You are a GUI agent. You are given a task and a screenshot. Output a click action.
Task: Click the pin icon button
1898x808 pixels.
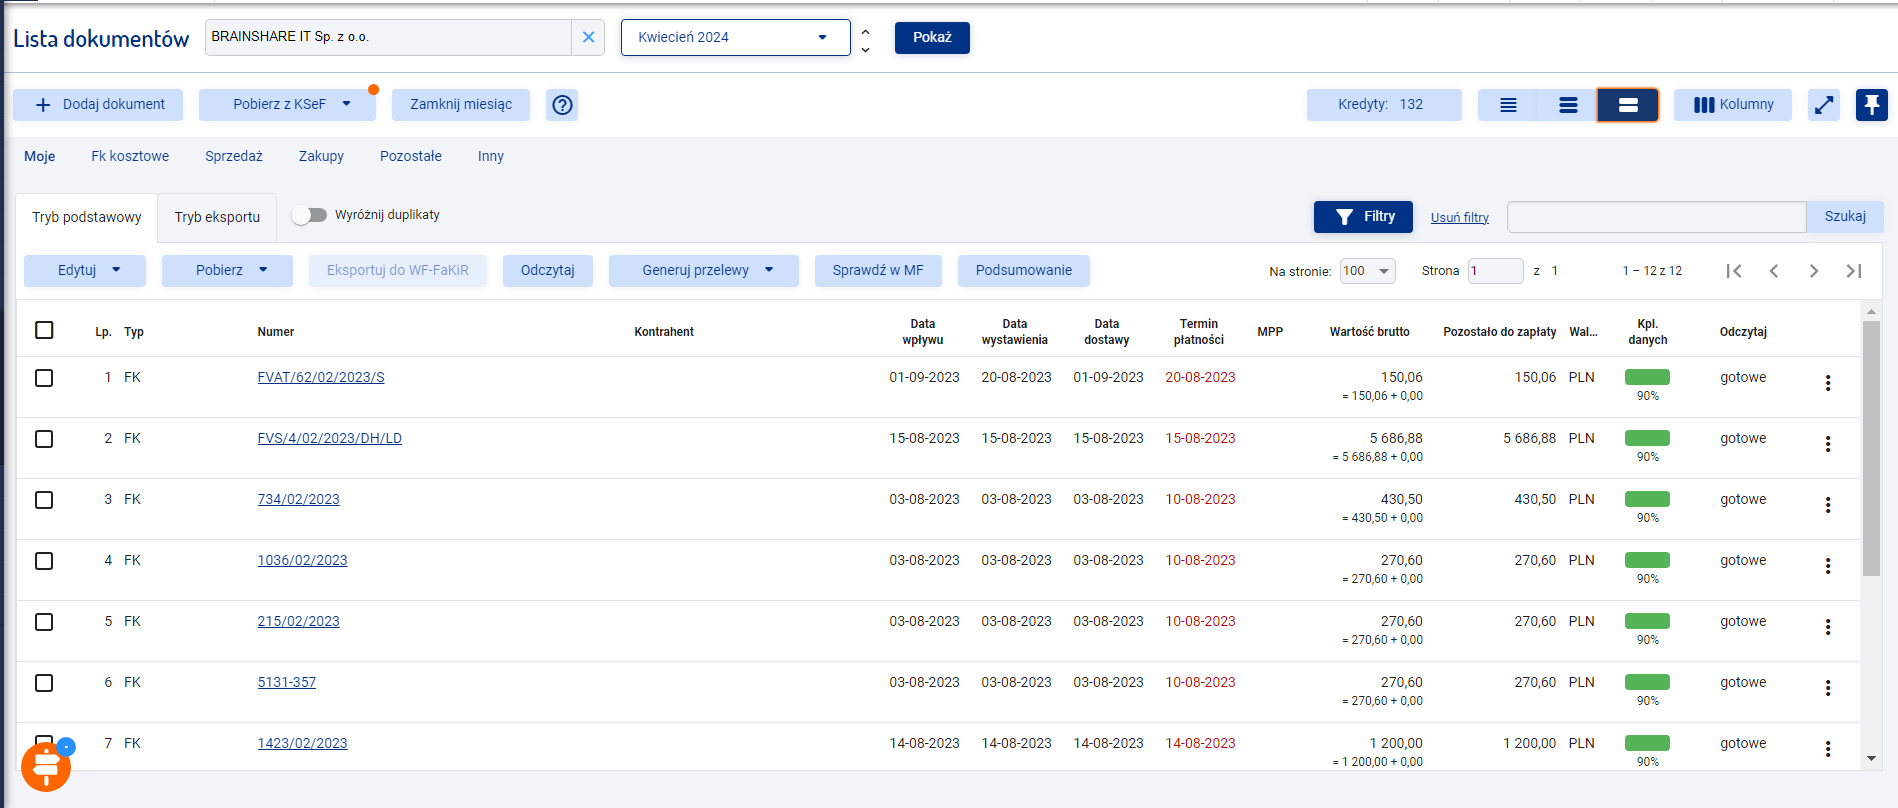point(1872,105)
